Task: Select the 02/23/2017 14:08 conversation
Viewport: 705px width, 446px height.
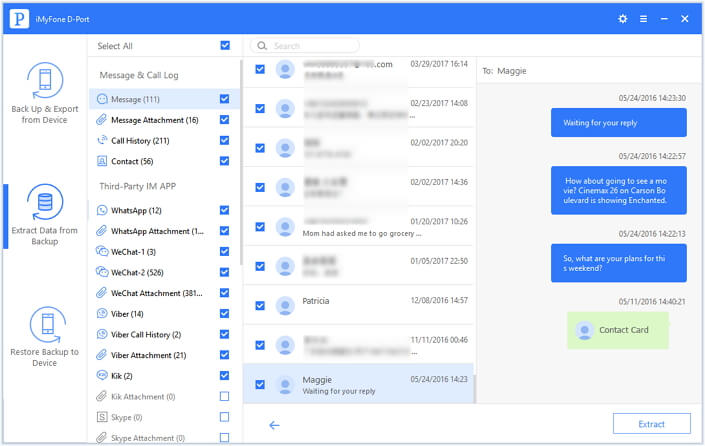Action: 358,108
